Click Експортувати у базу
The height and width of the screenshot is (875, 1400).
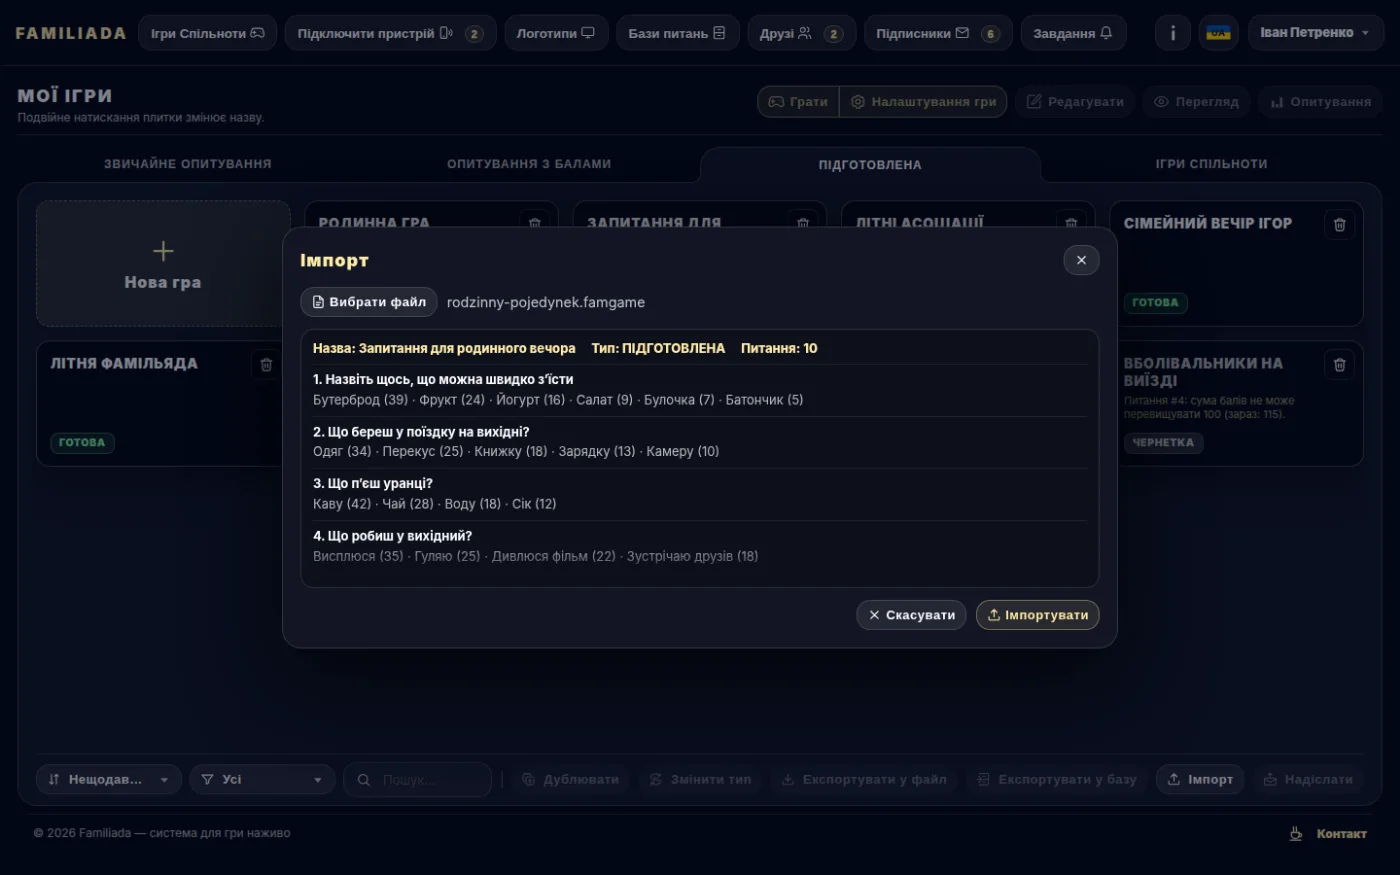[x=1057, y=780]
